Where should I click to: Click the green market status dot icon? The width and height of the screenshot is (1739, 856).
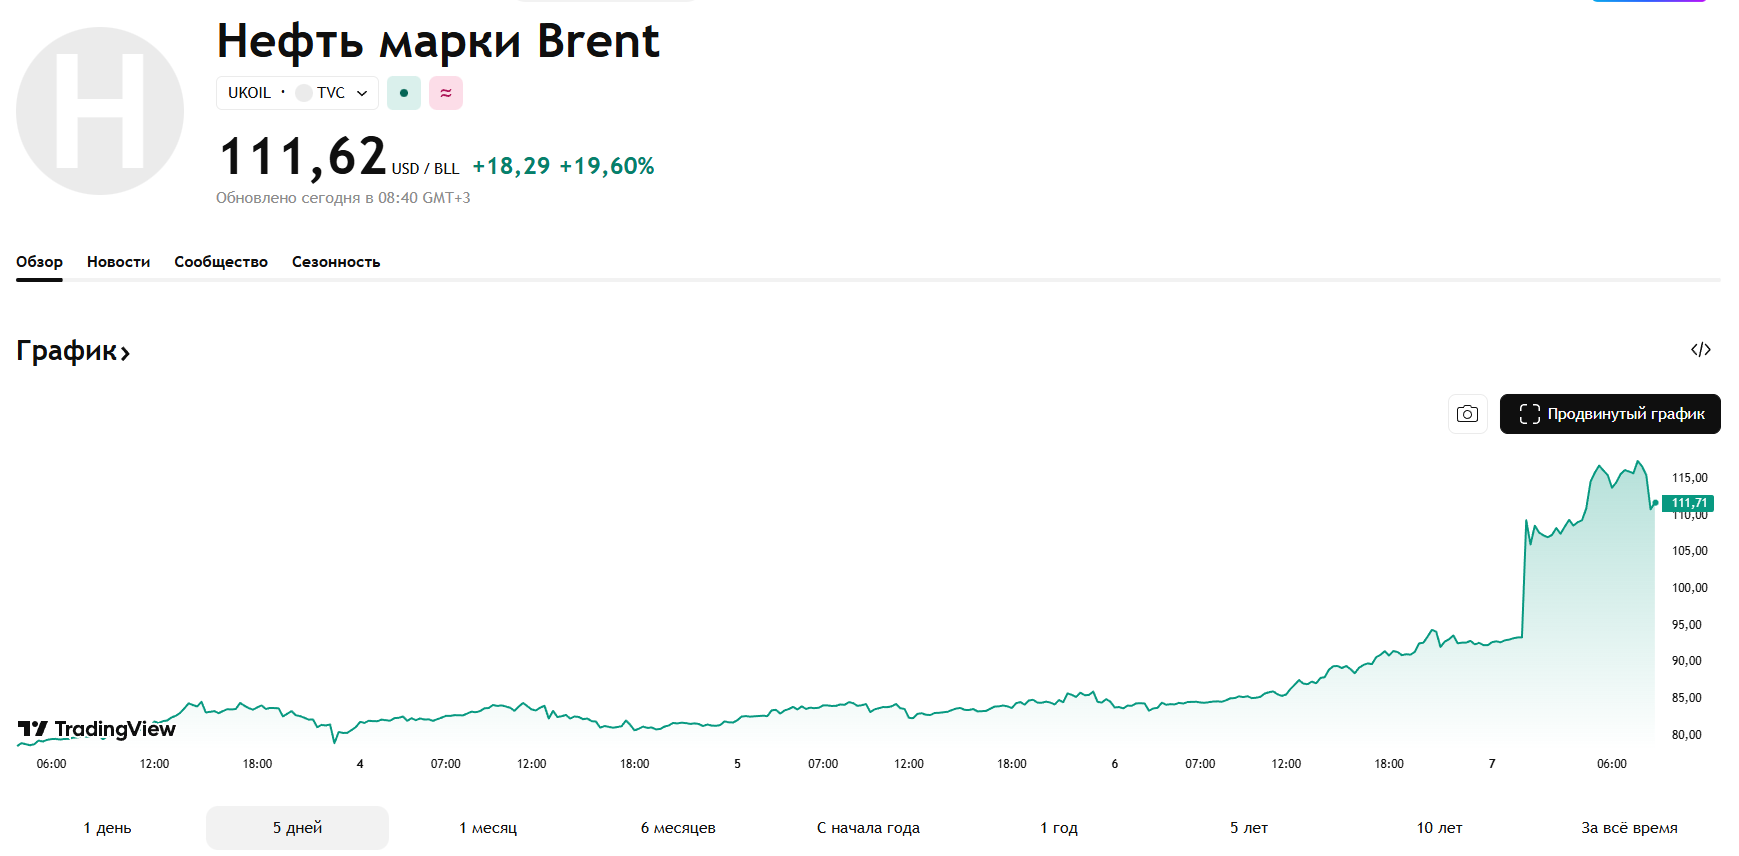[404, 93]
